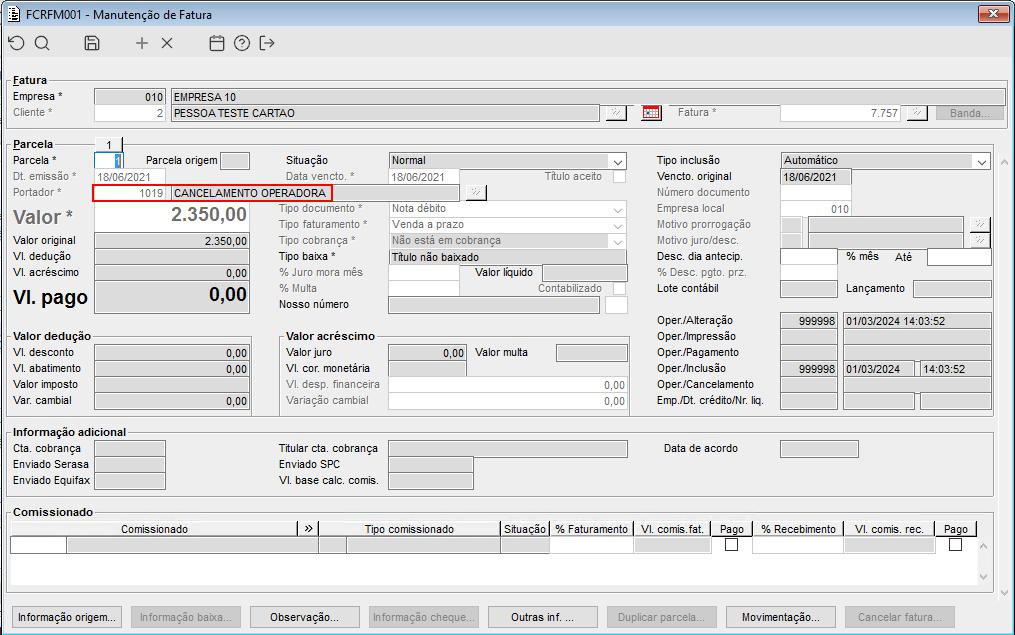Exit the form with the door-arrow icon
1015x635 pixels.
pyautogui.click(x=267, y=43)
